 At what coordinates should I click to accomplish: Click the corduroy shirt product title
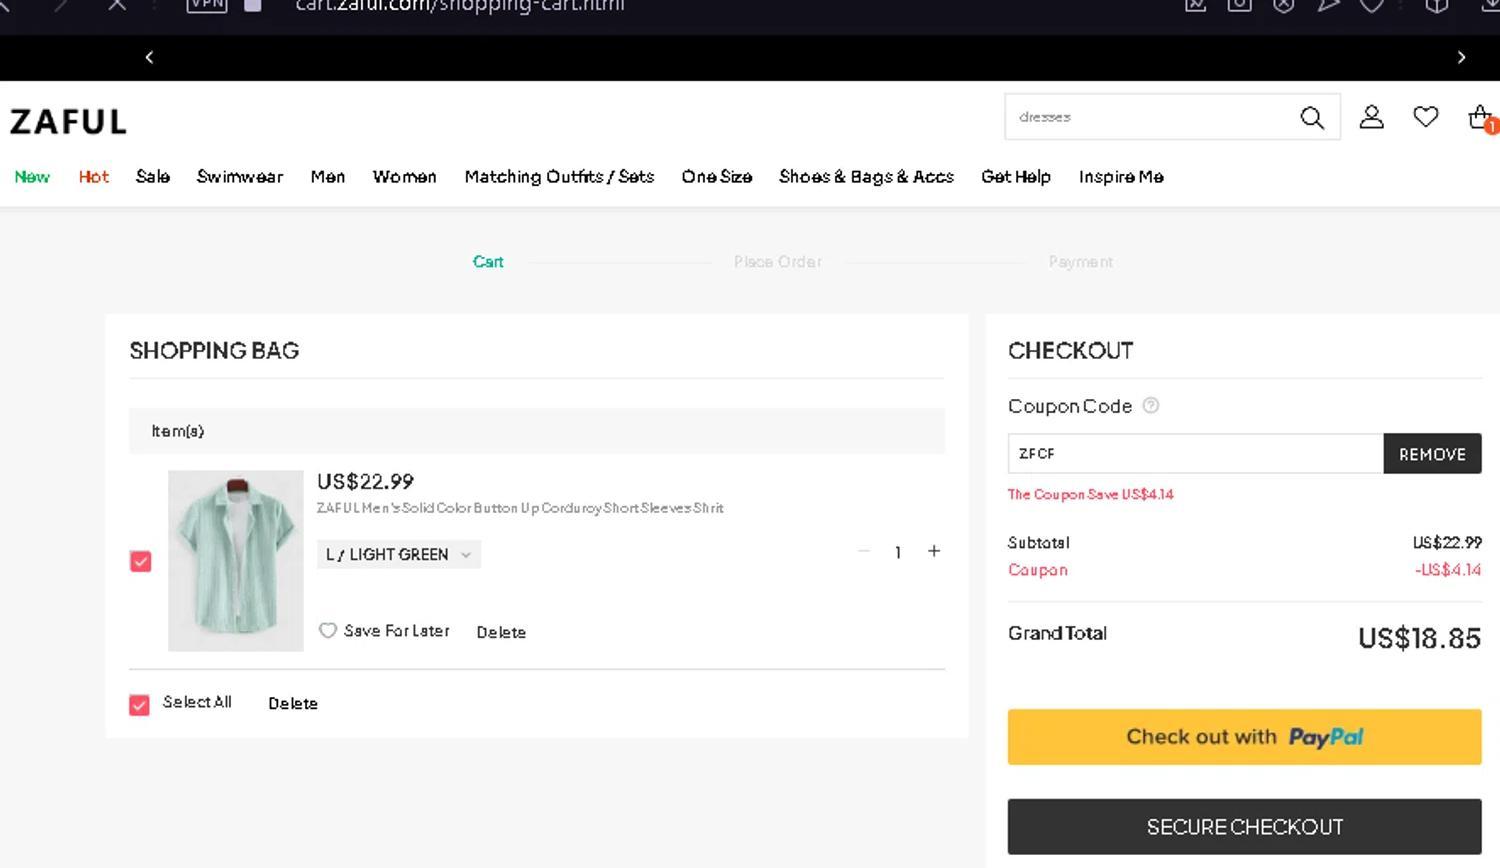(520, 508)
